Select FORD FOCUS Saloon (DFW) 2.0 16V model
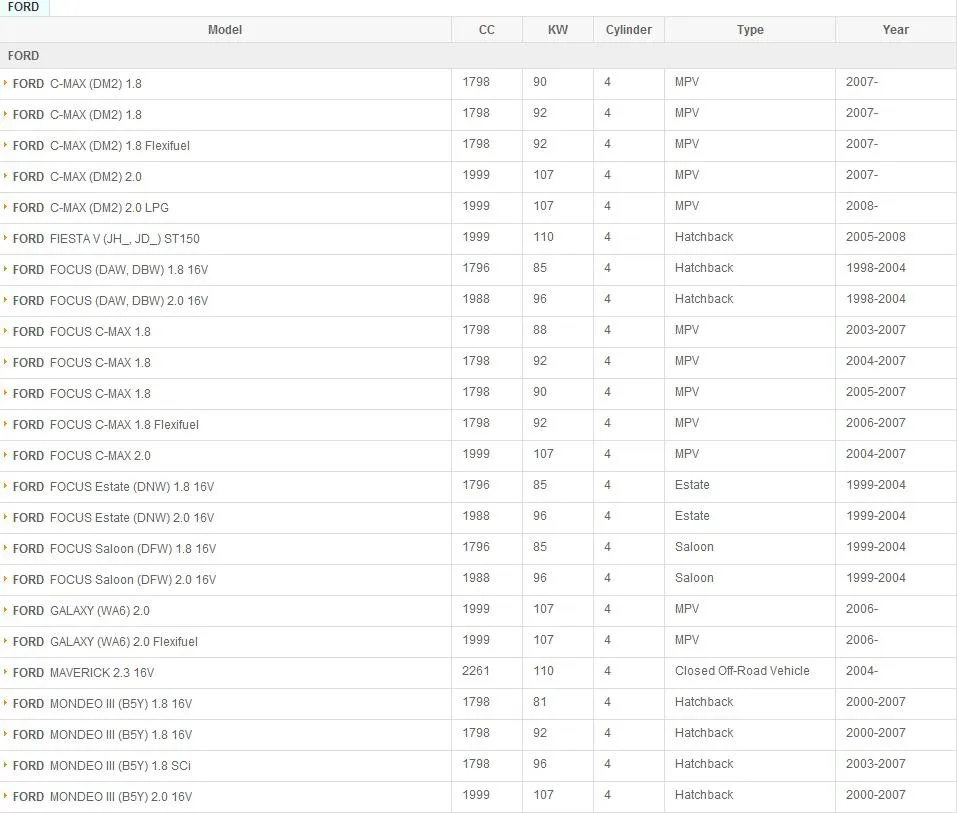The width and height of the screenshot is (957, 813). click(114, 580)
